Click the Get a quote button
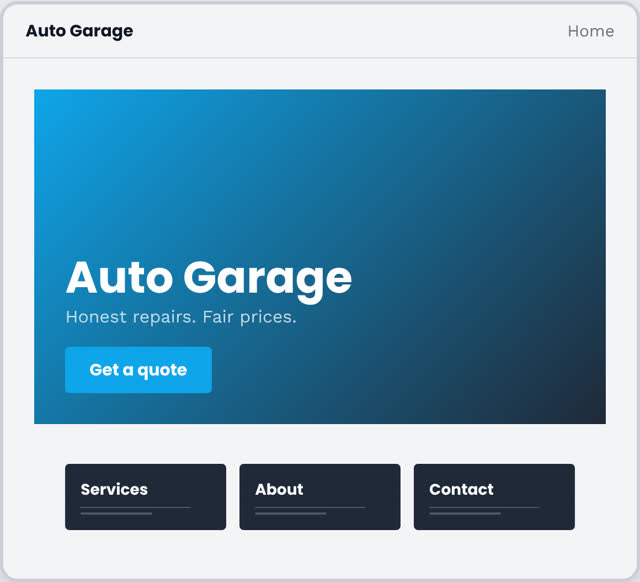This screenshot has height=582, width=640. [x=138, y=370]
